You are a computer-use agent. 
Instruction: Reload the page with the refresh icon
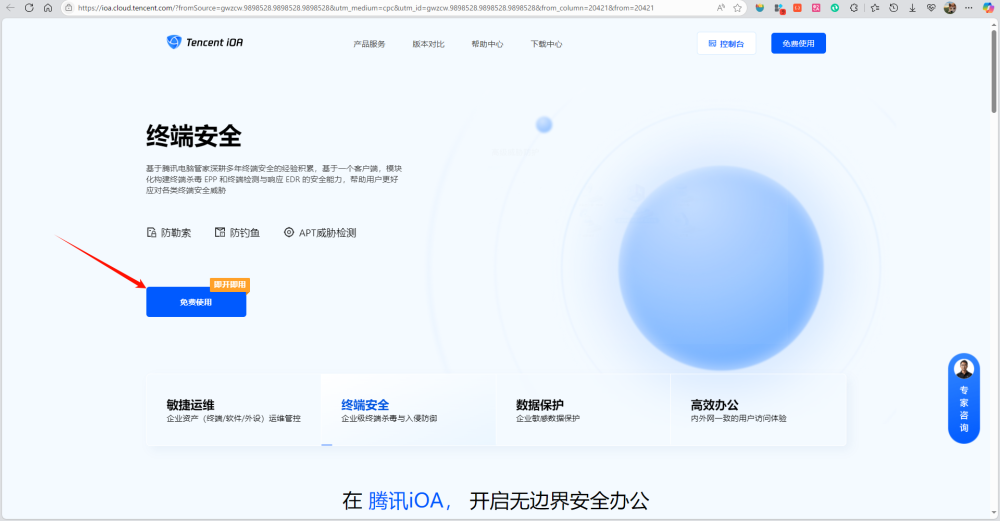(29, 8)
